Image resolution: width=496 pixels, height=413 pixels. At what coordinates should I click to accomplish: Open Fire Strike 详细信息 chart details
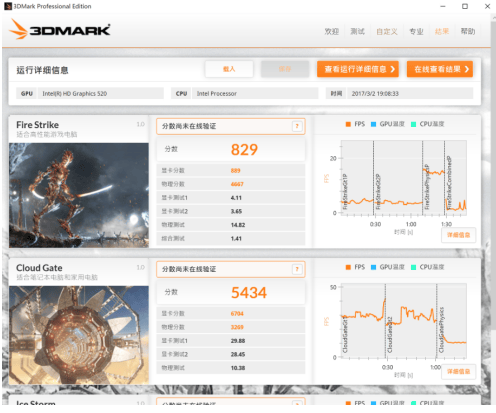458,235
